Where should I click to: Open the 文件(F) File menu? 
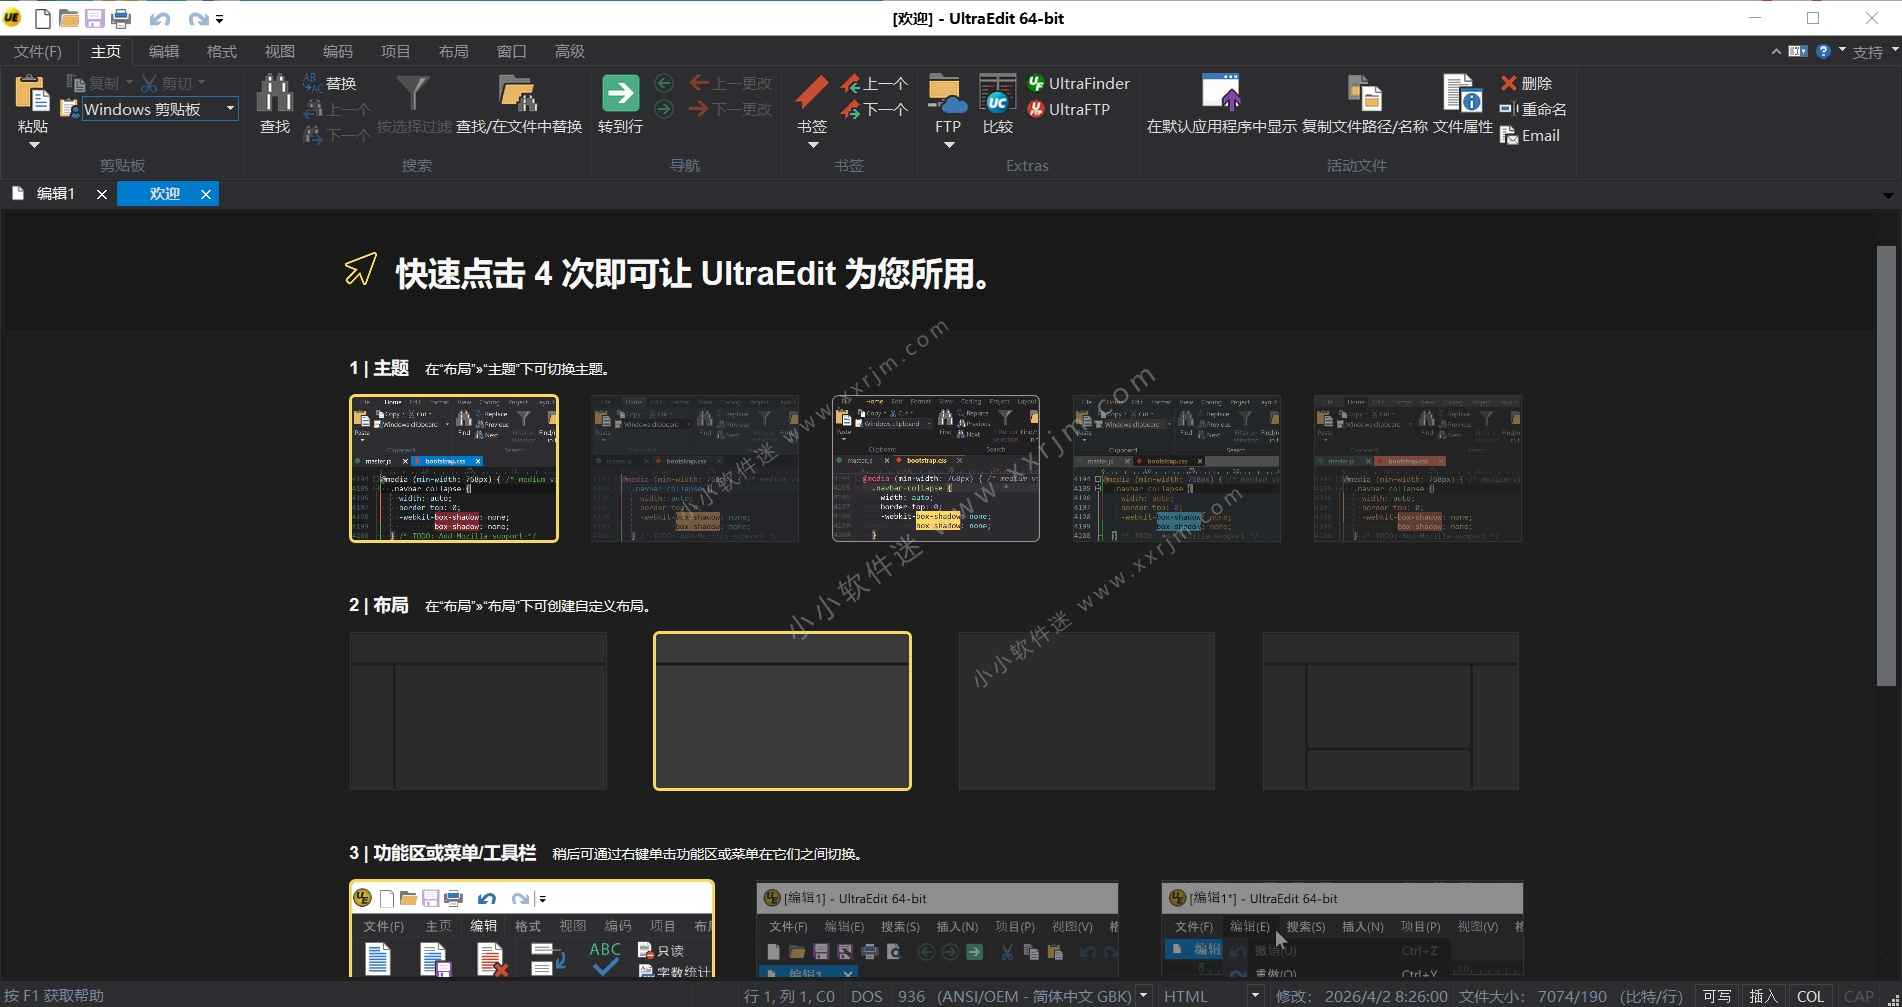(x=38, y=51)
